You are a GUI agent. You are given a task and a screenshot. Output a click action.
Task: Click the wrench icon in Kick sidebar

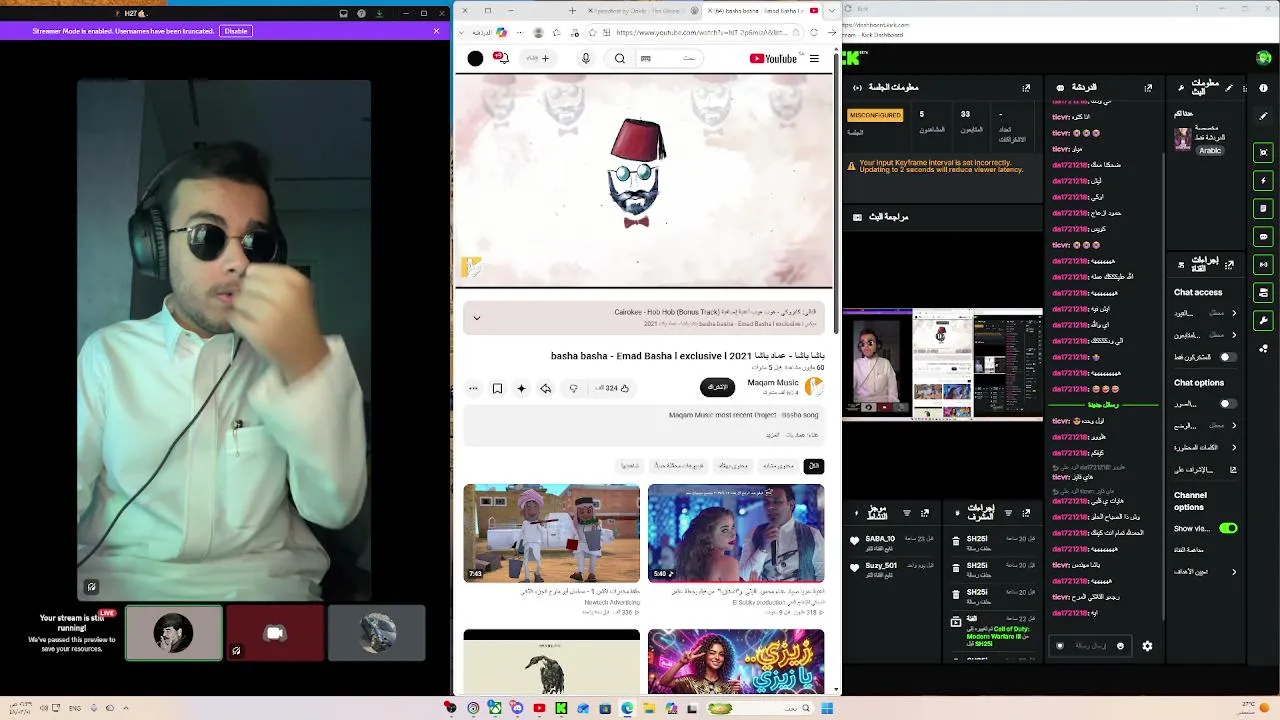click(1264, 321)
